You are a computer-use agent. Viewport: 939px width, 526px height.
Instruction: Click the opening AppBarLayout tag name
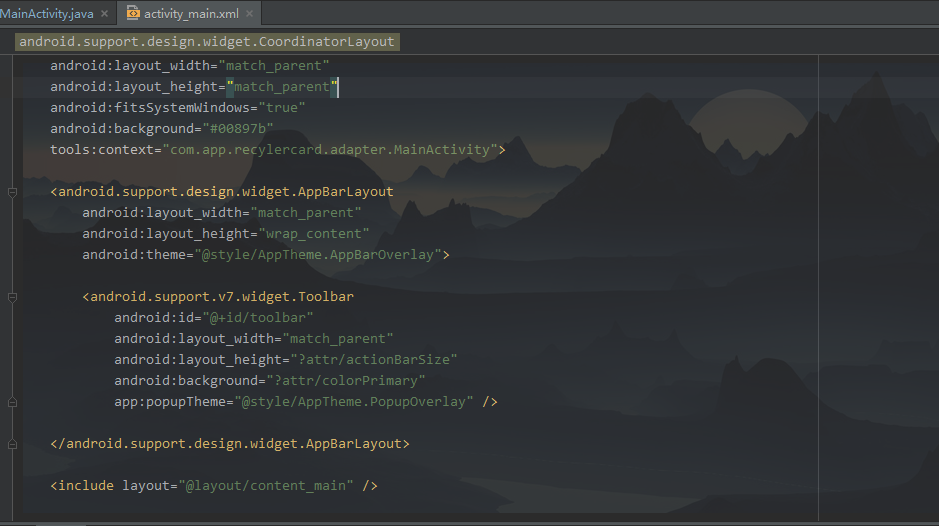(x=226, y=192)
